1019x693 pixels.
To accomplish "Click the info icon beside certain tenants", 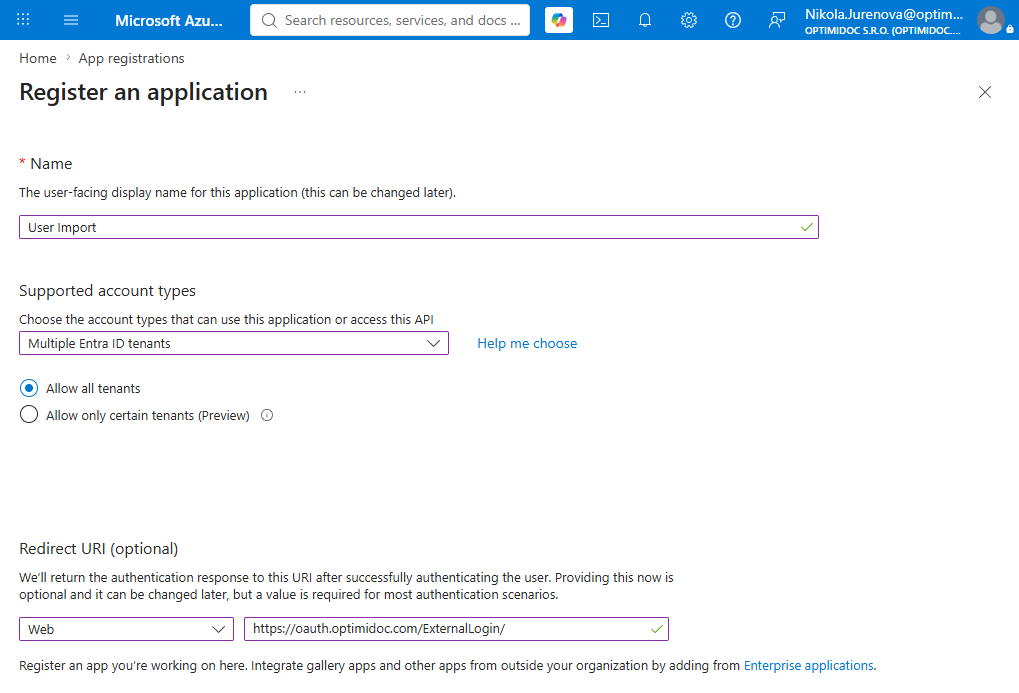I will (x=267, y=415).
